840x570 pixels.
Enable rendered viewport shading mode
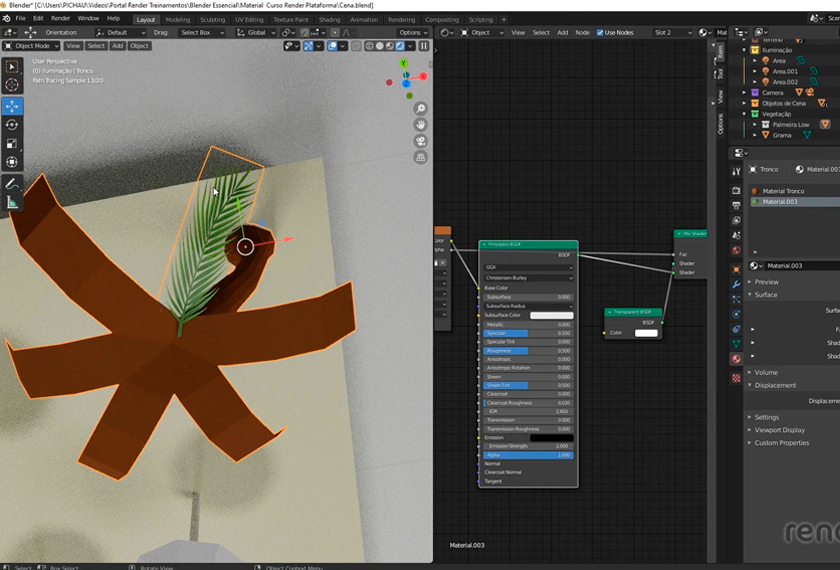coord(401,46)
